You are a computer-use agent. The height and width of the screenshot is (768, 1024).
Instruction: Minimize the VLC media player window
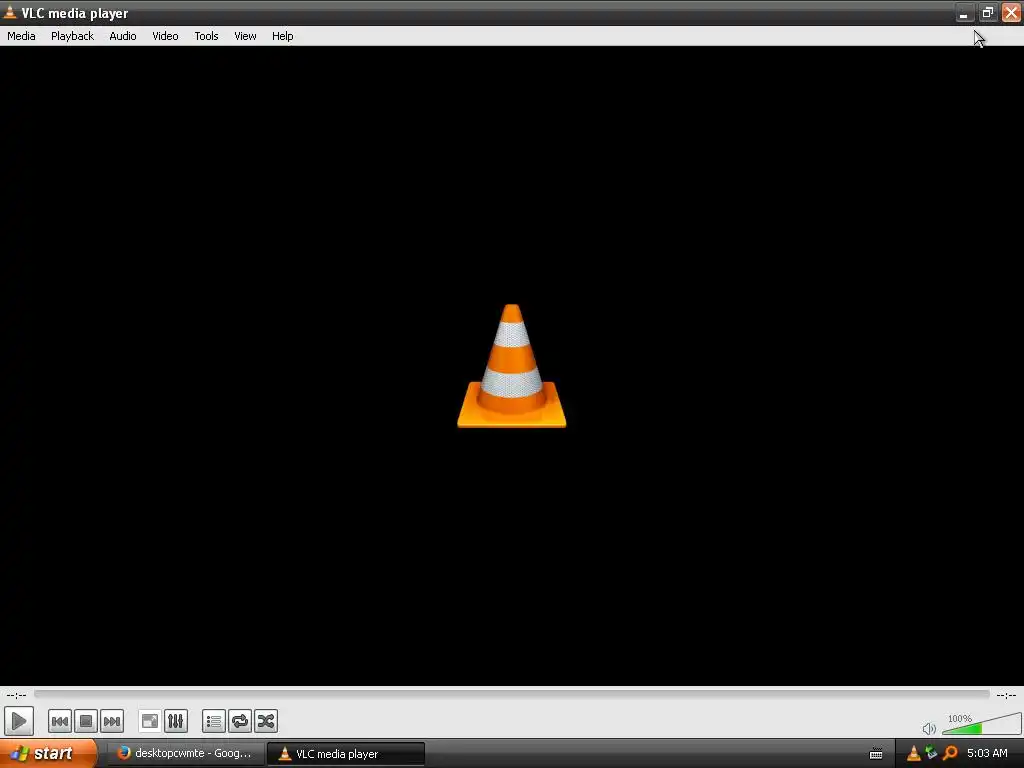click(964, 13)
